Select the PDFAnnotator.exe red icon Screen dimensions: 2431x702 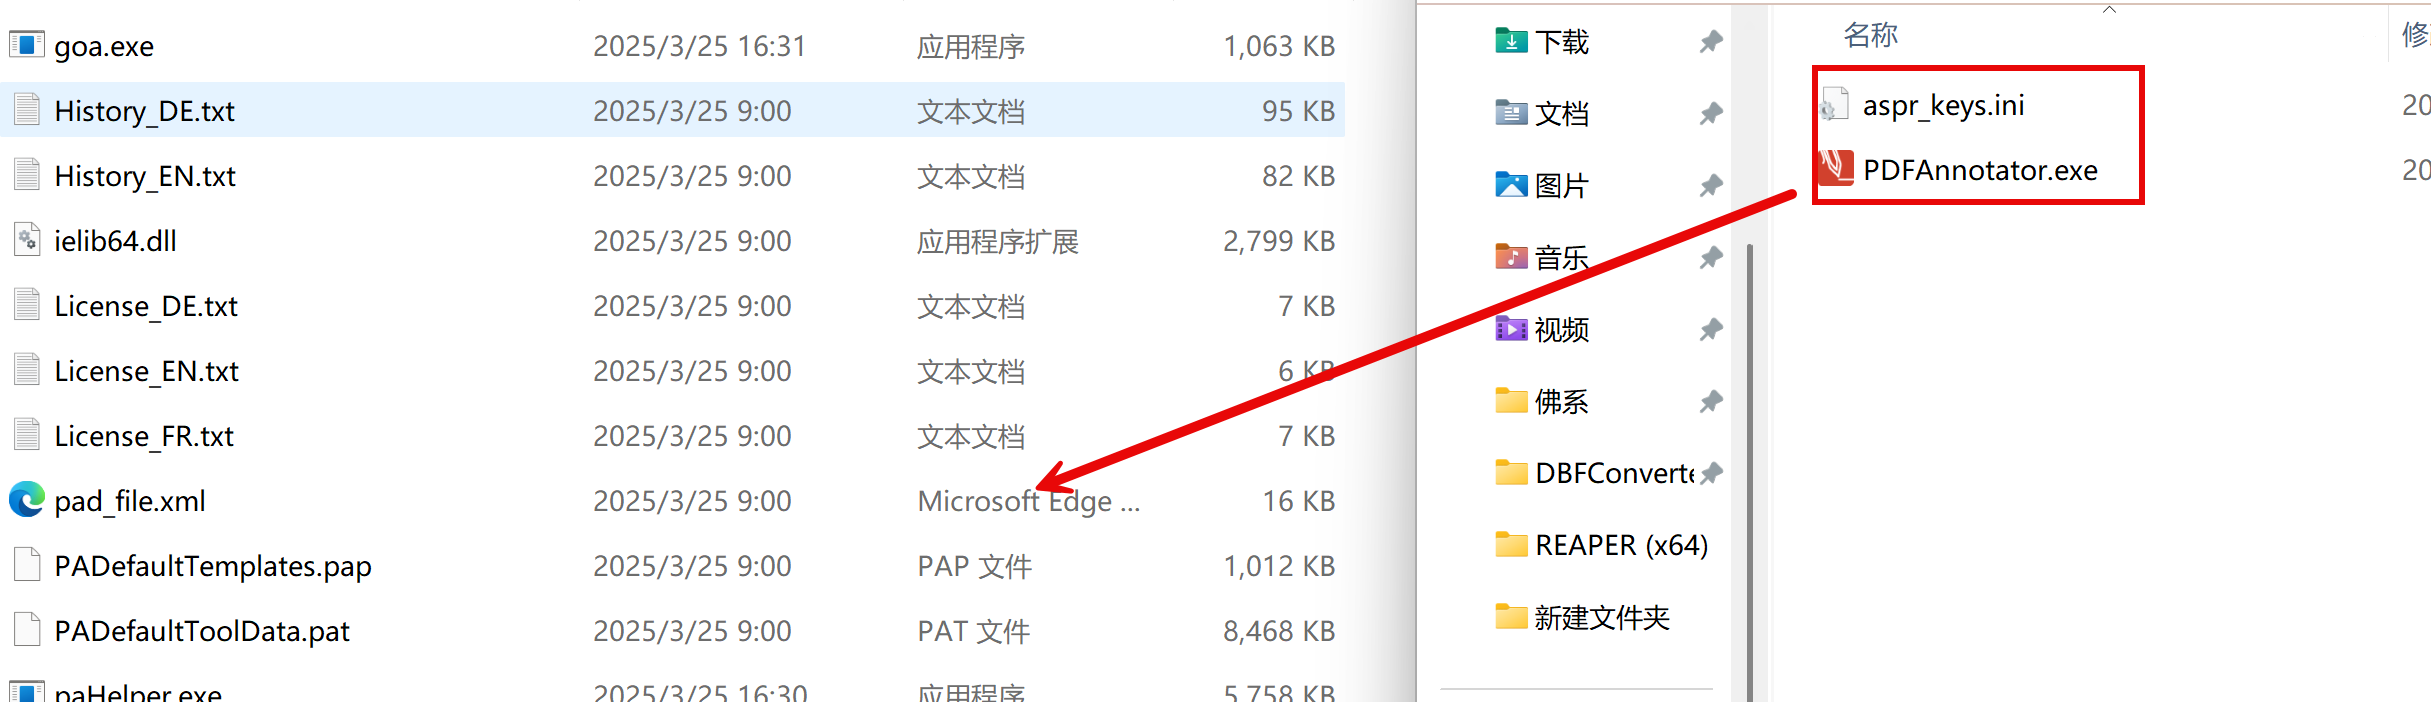click(1835, 169)
